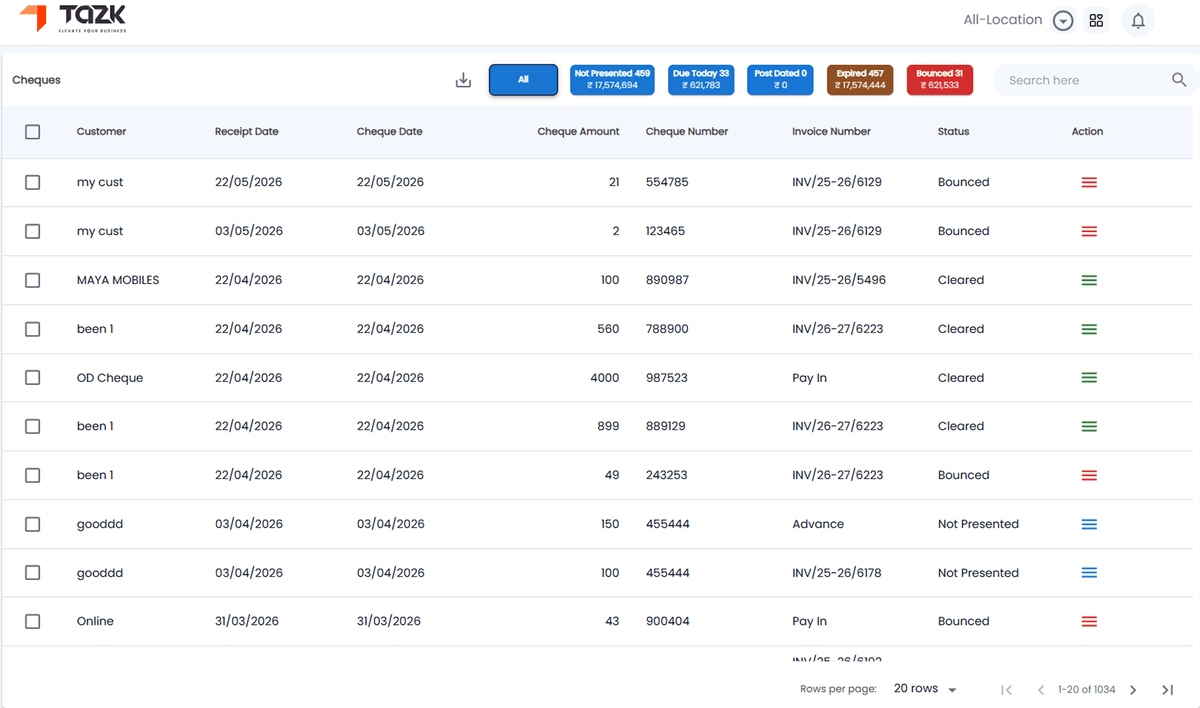Open the apps grid icon in header
Image resolution: width=1200 pixels, height=708 pixels.
pyautogui.click(x=1097, y=21)
